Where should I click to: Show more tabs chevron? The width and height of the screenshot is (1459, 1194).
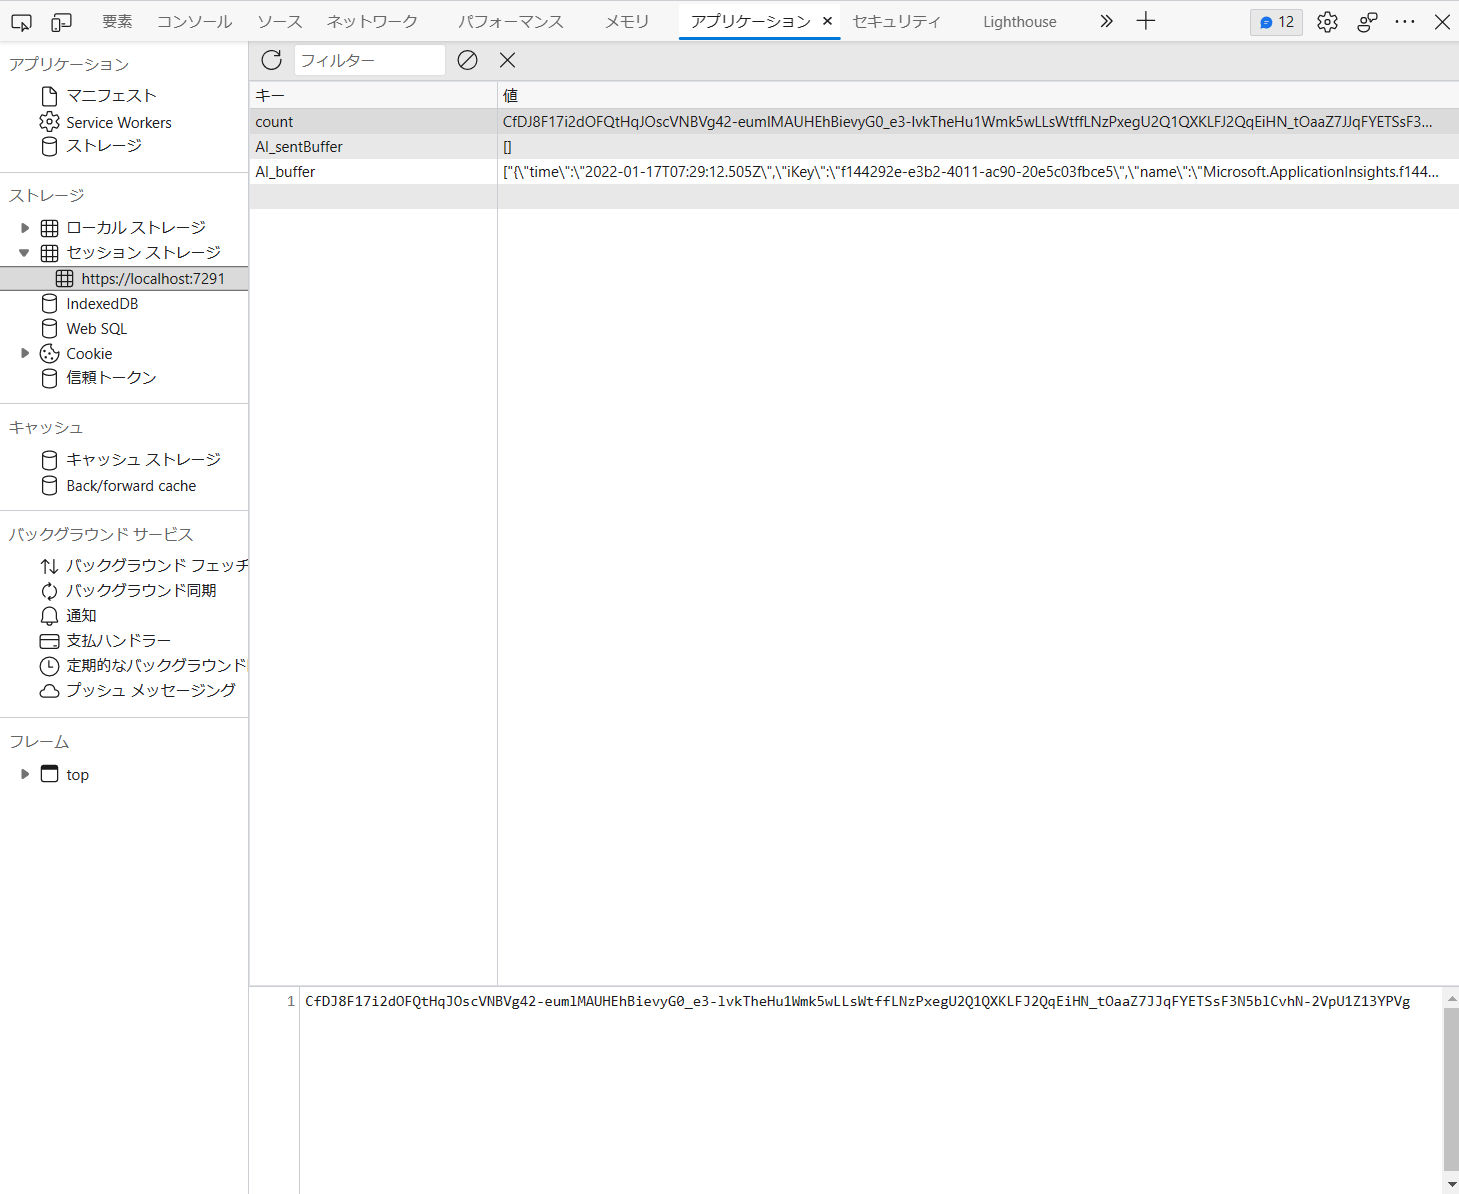click(1106, 21)
